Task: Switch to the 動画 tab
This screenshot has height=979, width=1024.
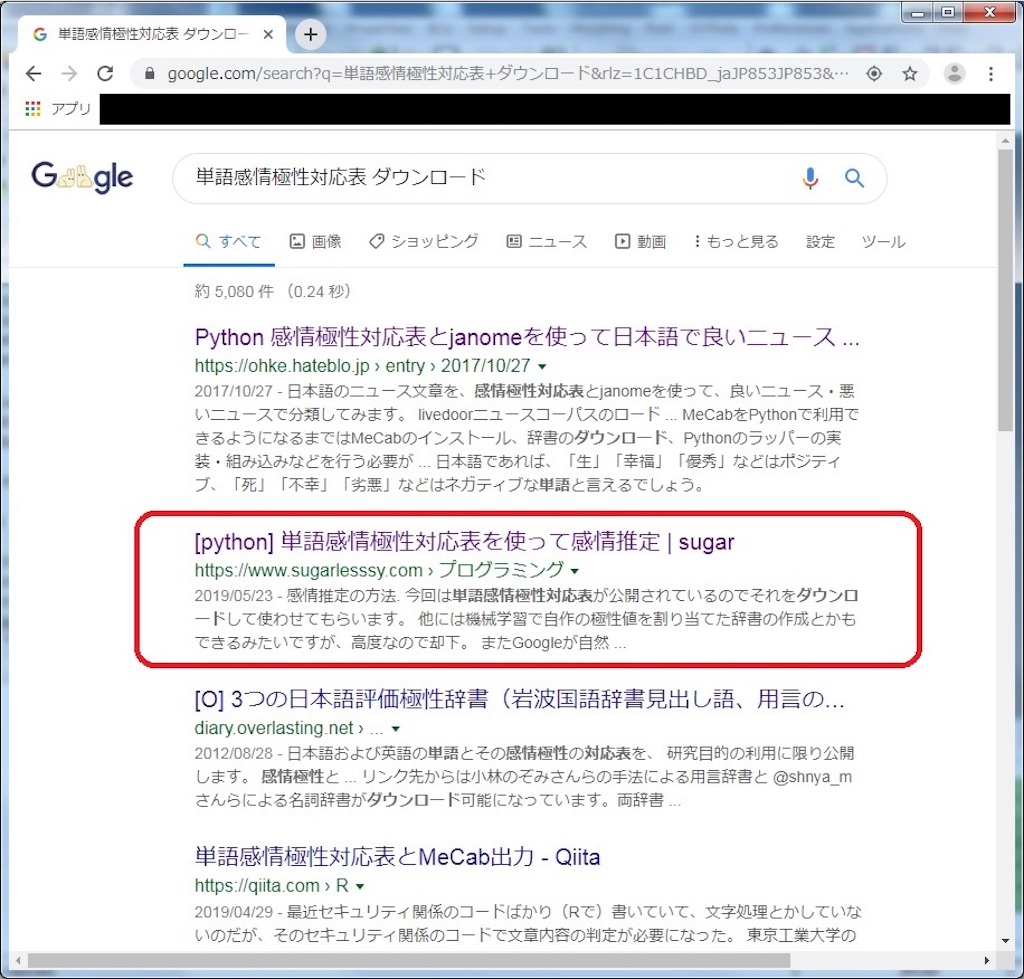Action: tap(640, 242)
